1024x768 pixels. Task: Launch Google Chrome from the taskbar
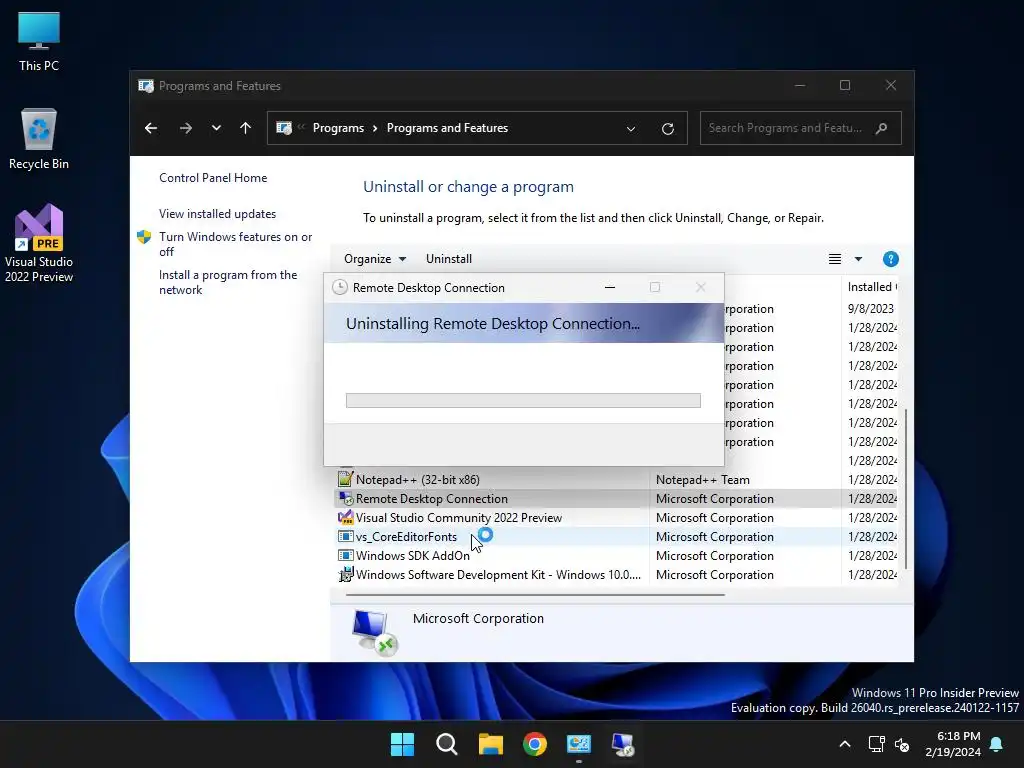click(x=535, y=744)
